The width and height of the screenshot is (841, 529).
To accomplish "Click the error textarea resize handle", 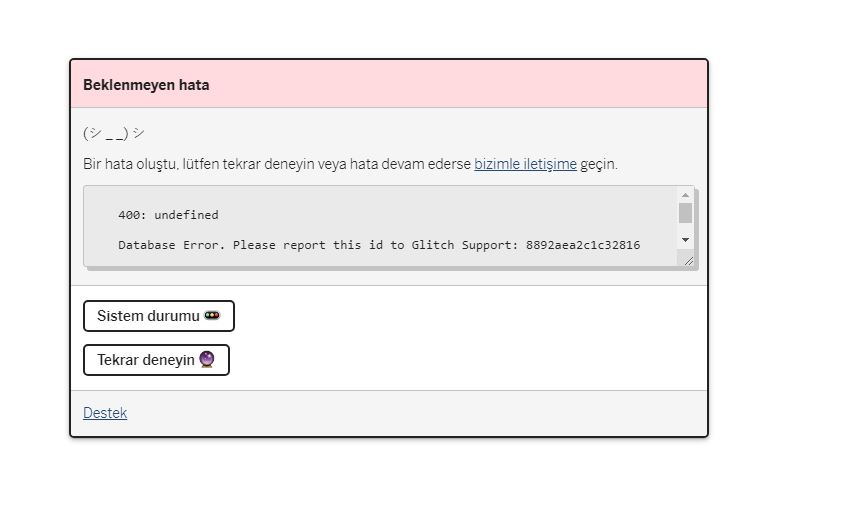I will coord(688,261).
